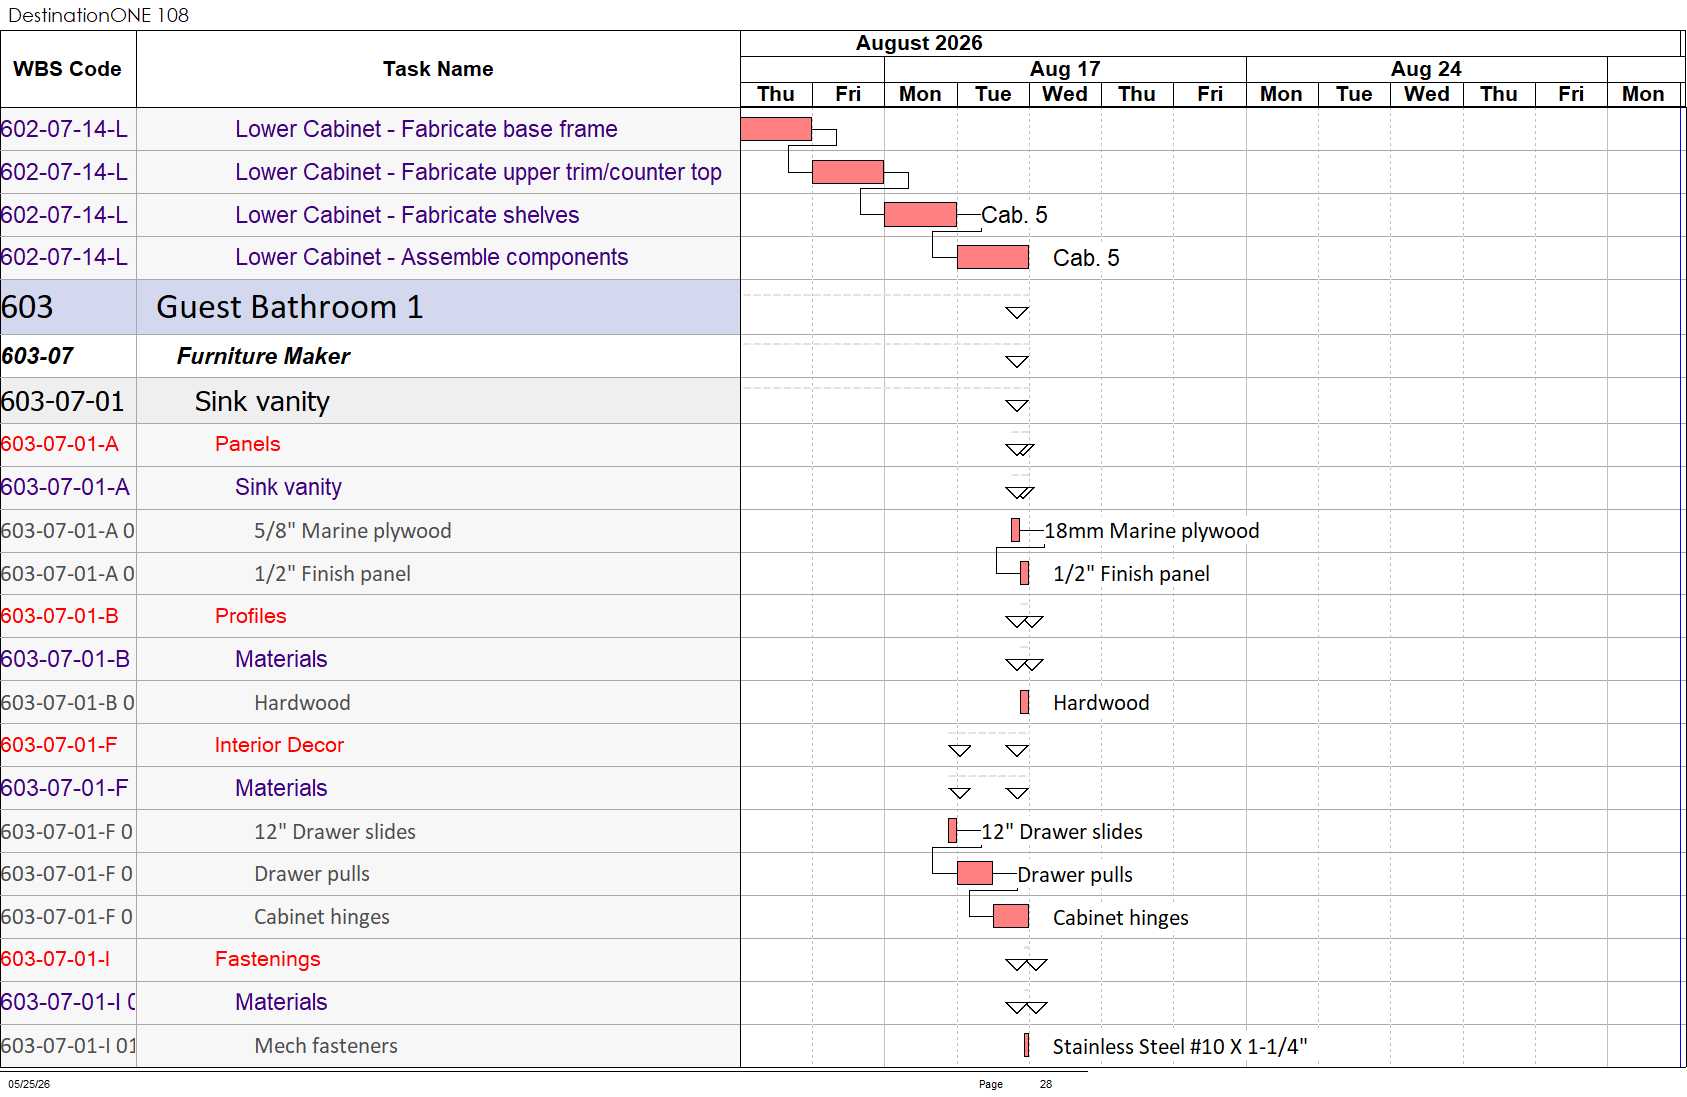This screenshot has width=1687, height=1097.
Task: Select the Cabinet hinges Gantt bar
Action: [1011, 916]
